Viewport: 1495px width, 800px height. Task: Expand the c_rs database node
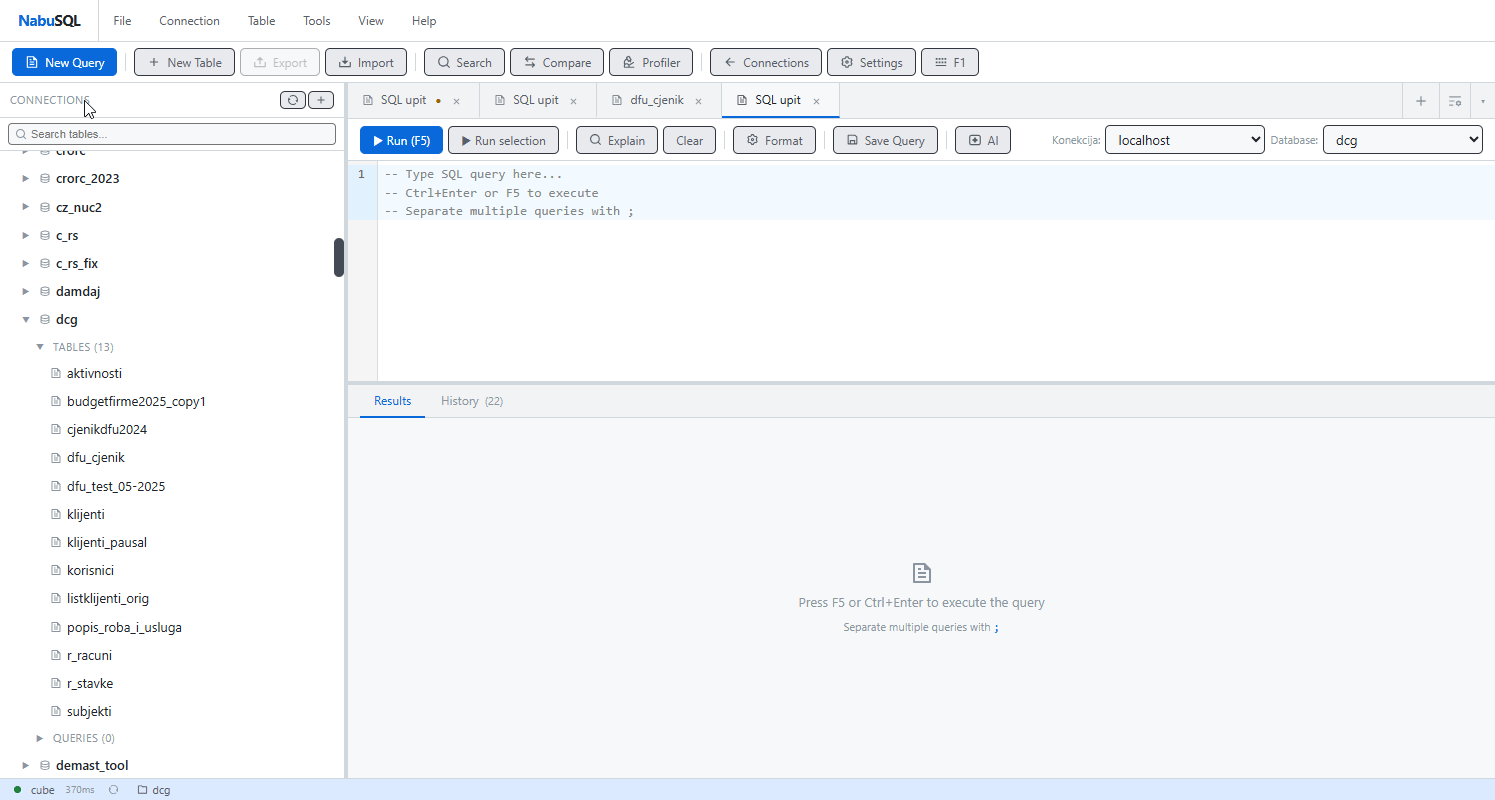pyautogui.click(x=26, y=236)
